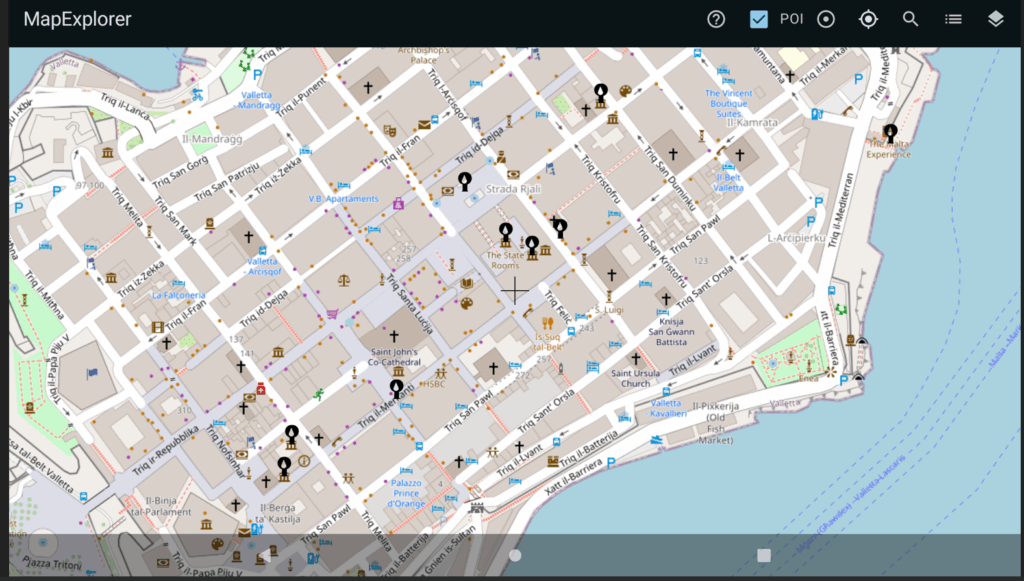Uncheck the POI checkbox
Image resolution: width=1024 pixels, height=581 pixels.
pyautogui.click(x=758, y=19)
